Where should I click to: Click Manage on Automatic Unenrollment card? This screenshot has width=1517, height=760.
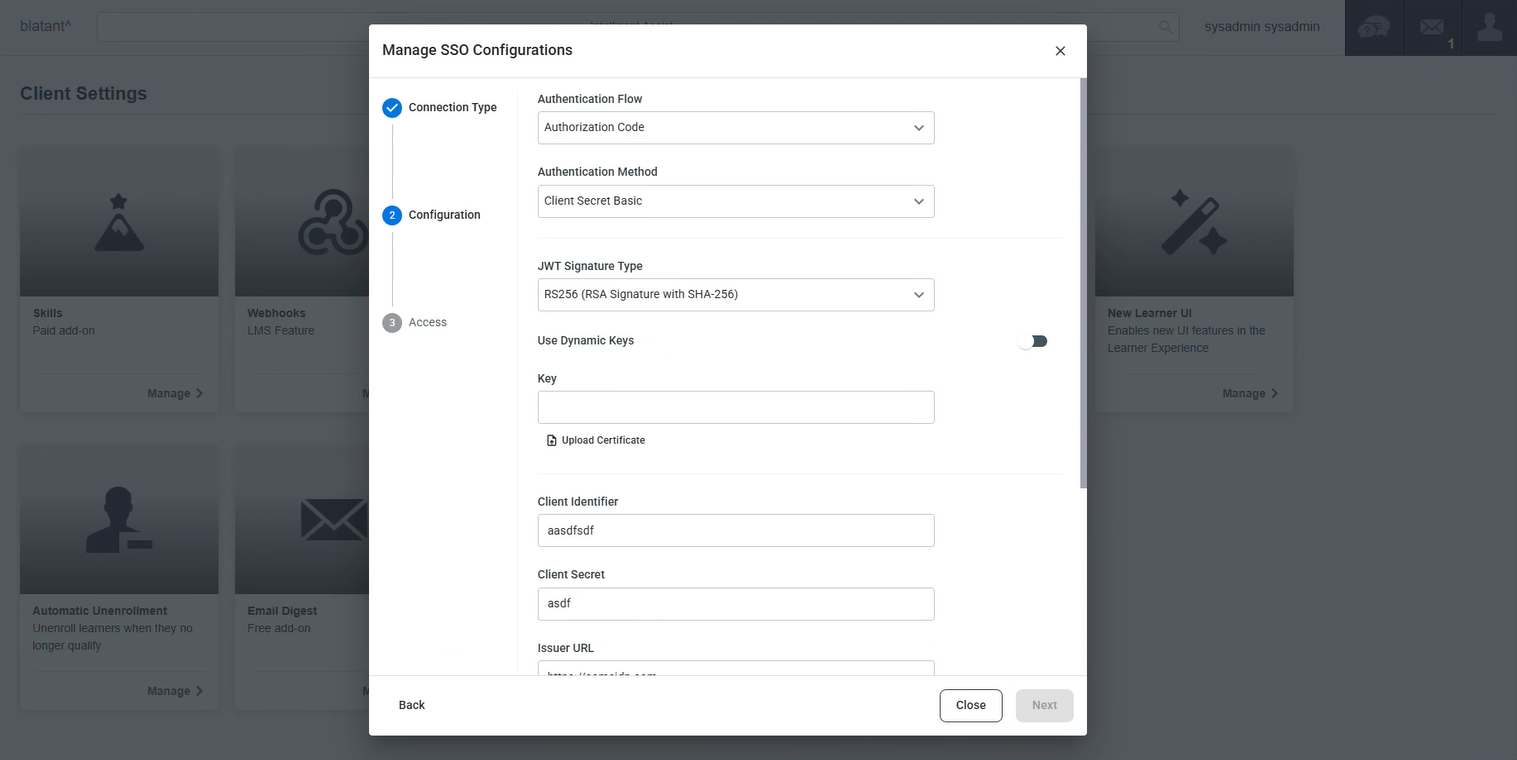point(175,691)
